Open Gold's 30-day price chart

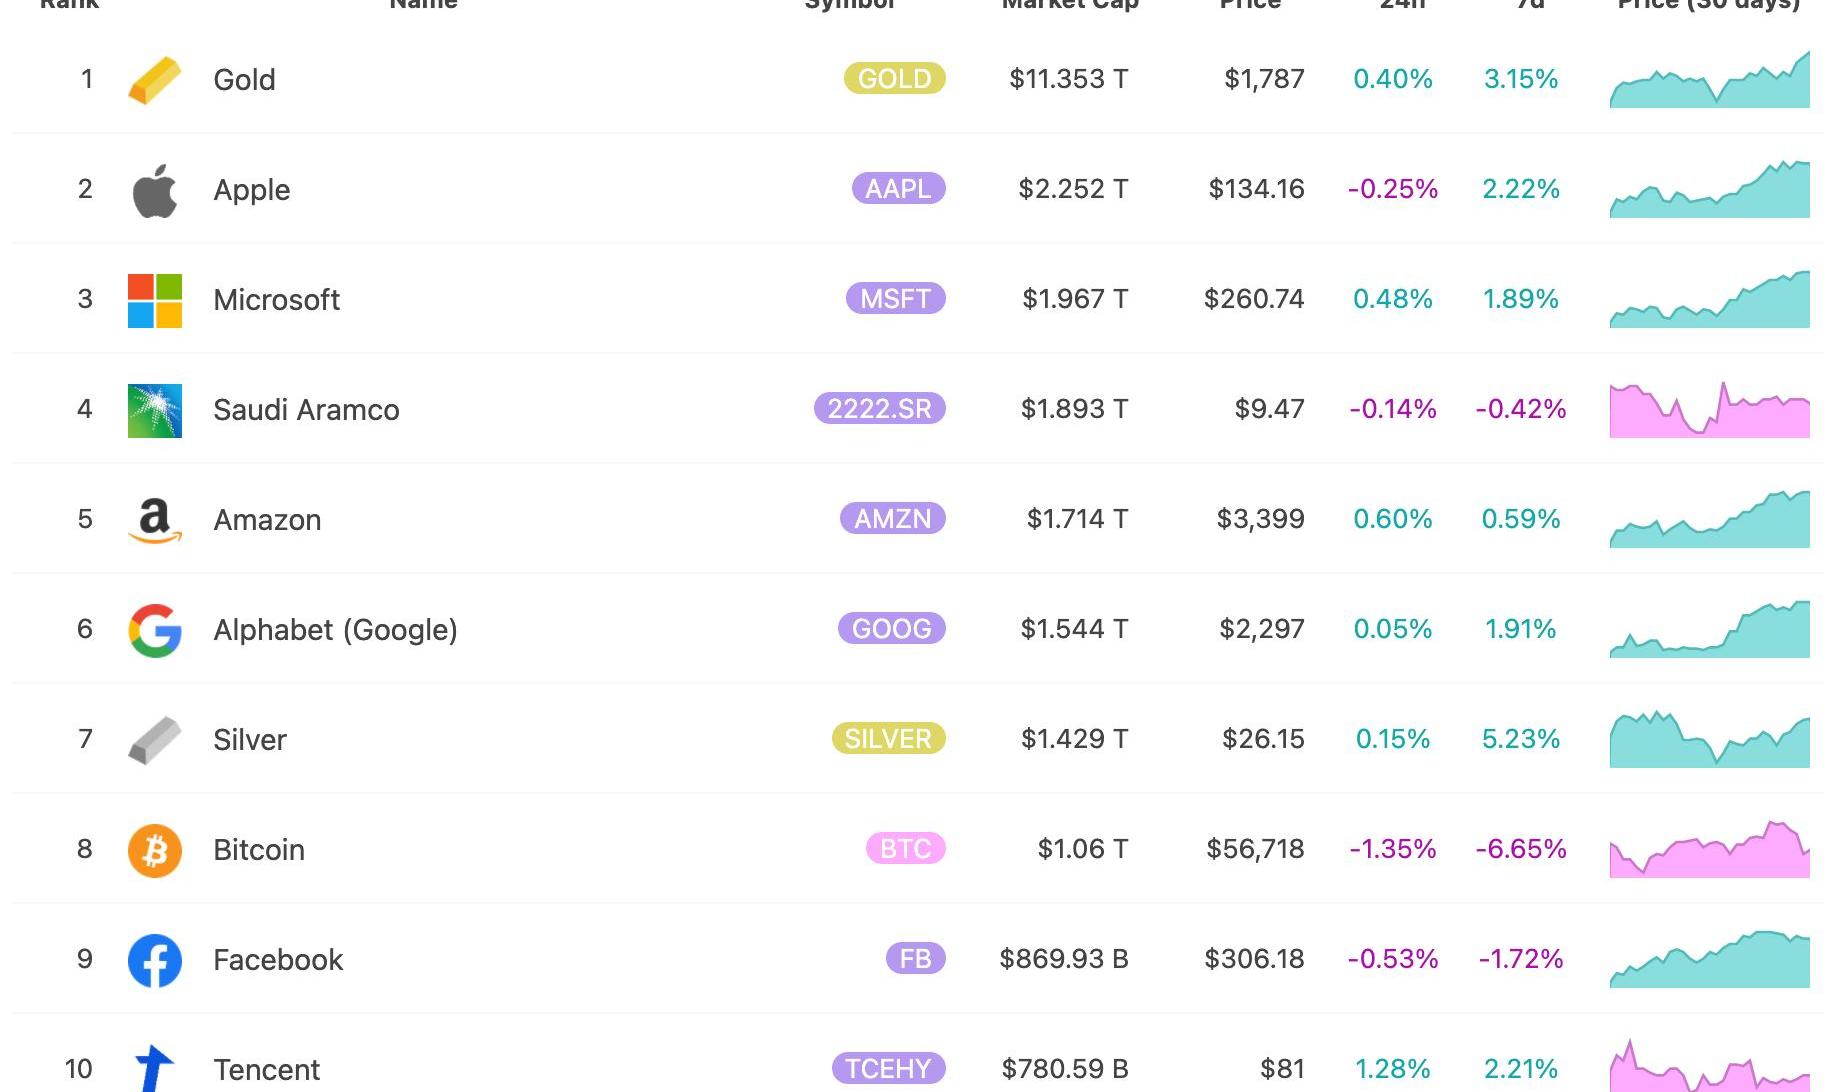pyautogui.click(x=1709, y=80)
